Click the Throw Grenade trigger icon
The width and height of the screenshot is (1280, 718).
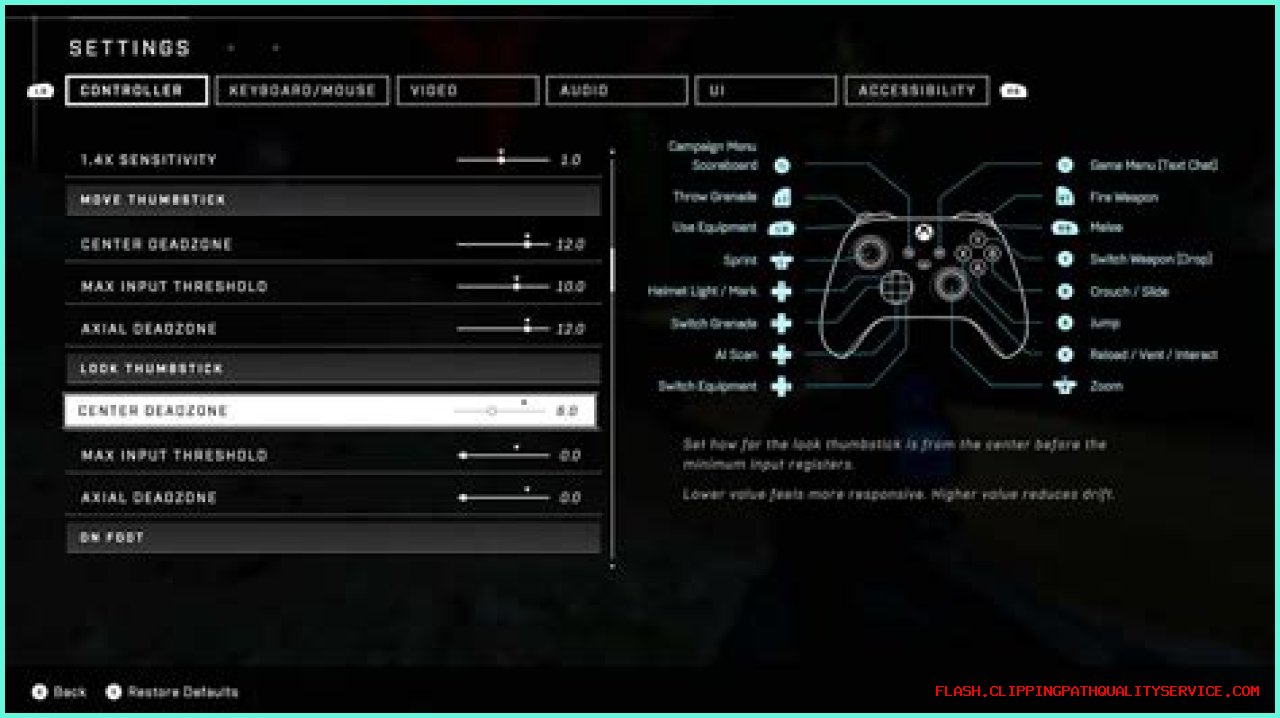pos(782,197)
